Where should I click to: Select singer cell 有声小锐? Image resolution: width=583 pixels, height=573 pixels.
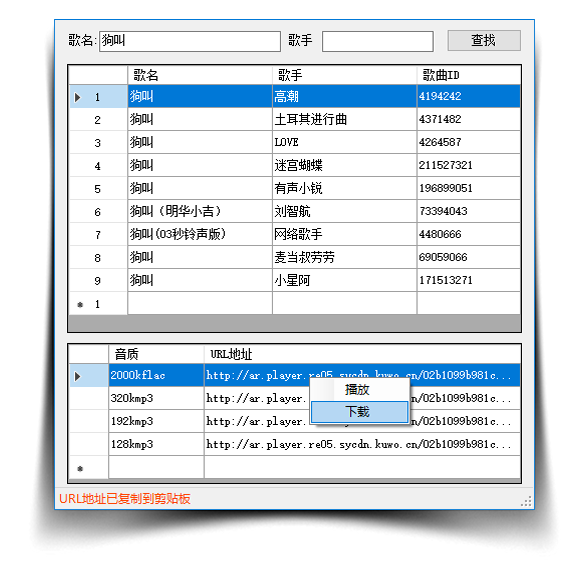(x=344, y=189)
